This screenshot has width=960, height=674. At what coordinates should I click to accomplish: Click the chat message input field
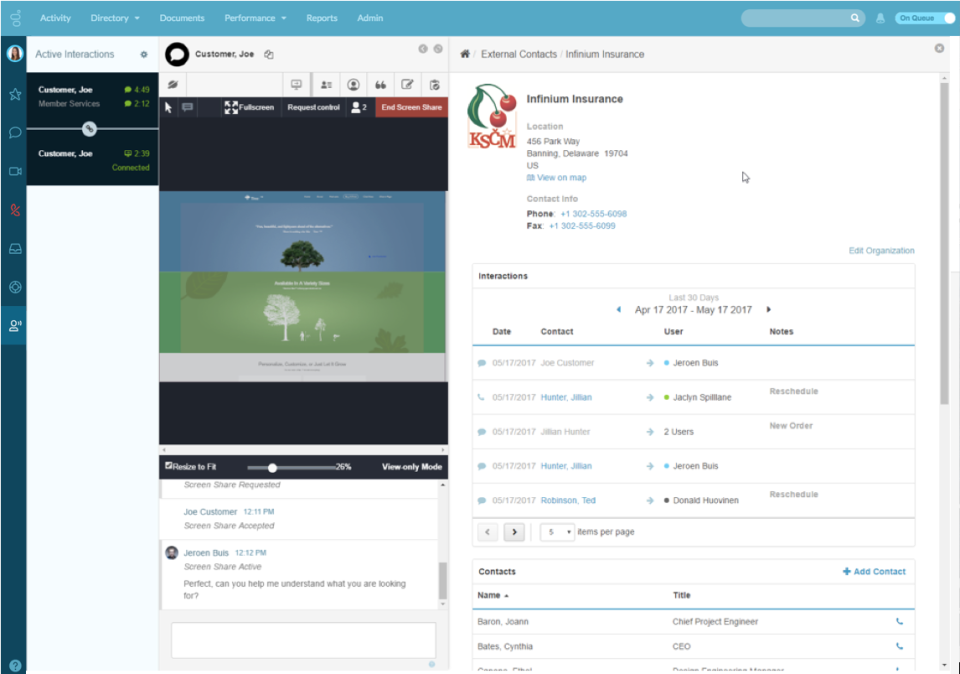click(302, 640)
